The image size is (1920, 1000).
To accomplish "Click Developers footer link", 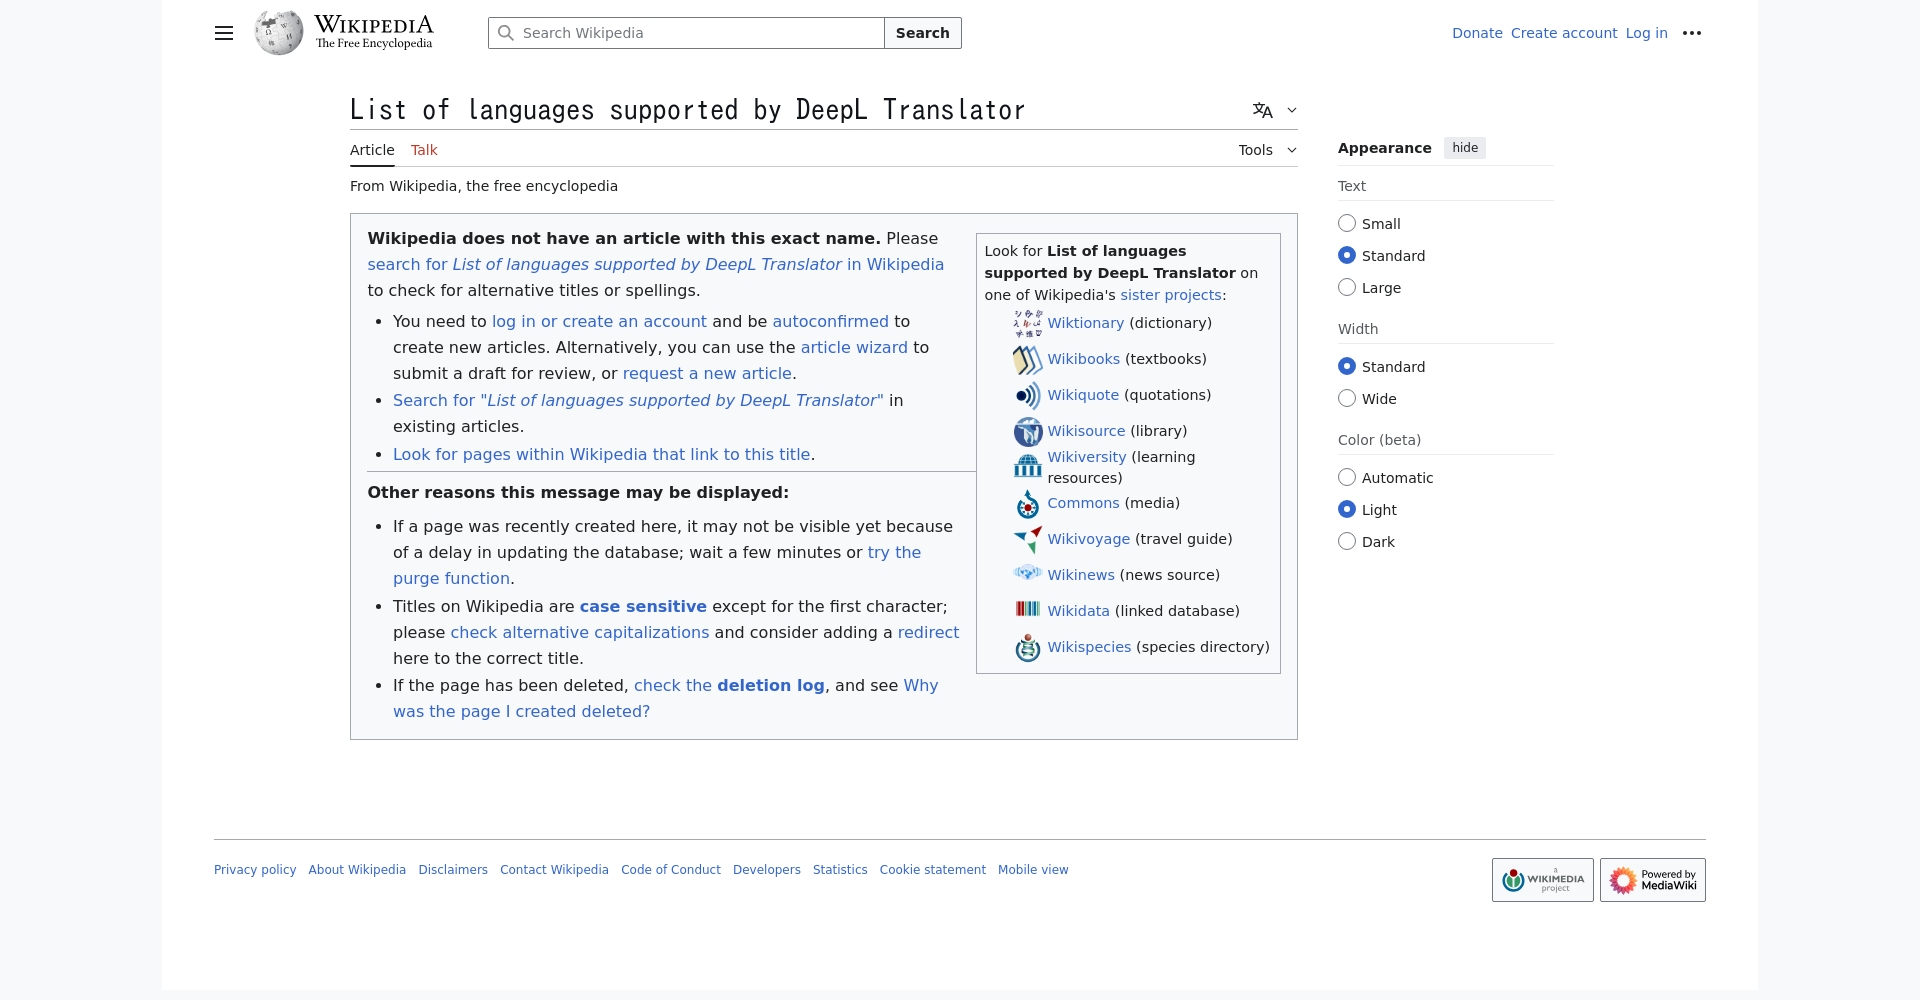I will pos(767,870).
